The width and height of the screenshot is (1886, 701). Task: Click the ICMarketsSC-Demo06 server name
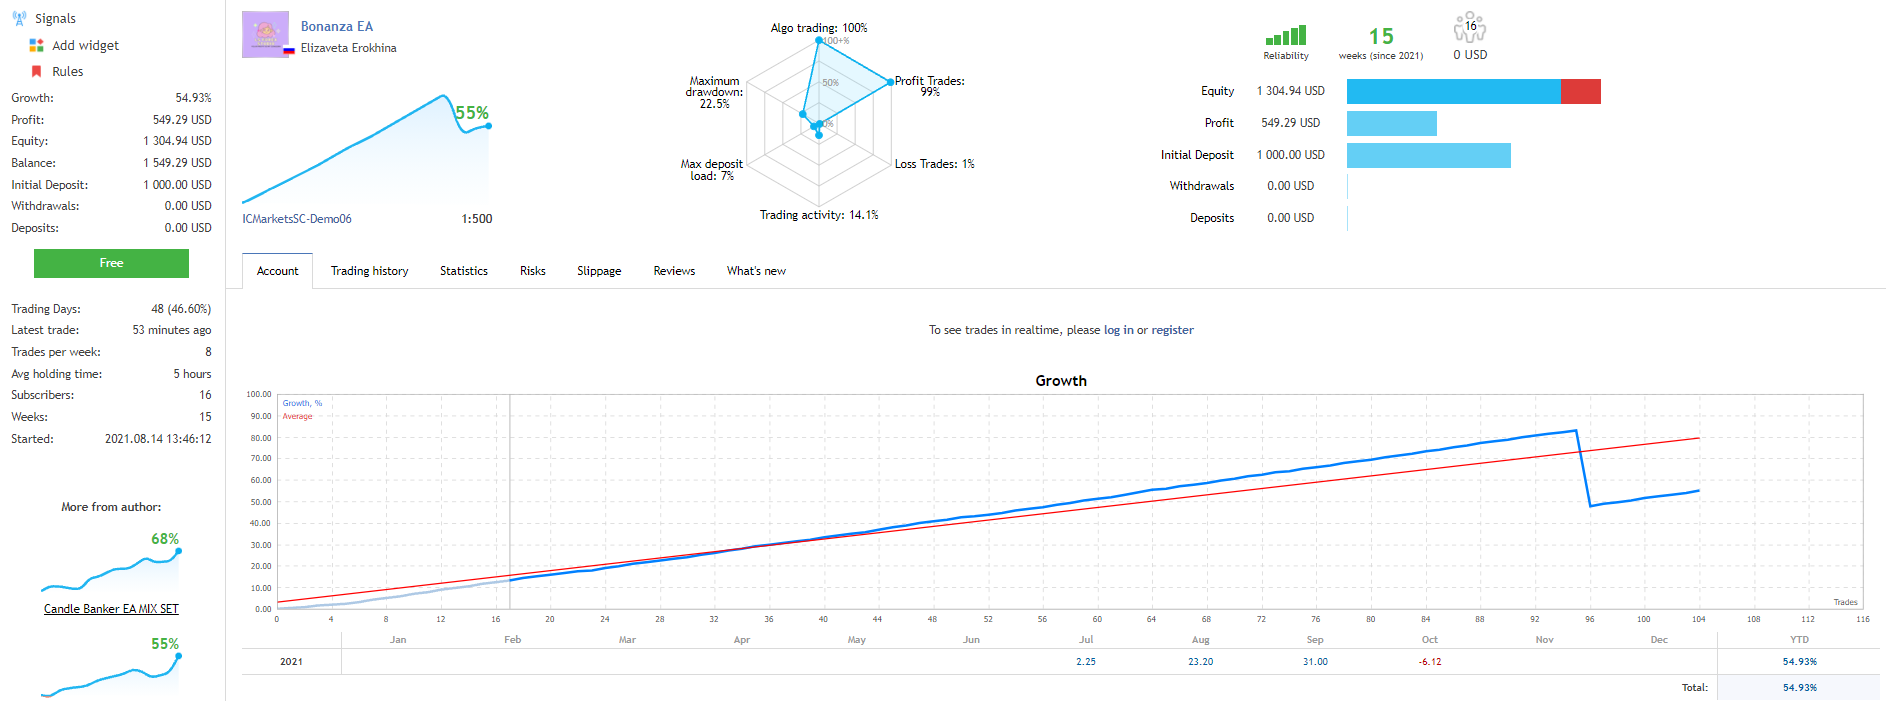[x=297, y=219]
